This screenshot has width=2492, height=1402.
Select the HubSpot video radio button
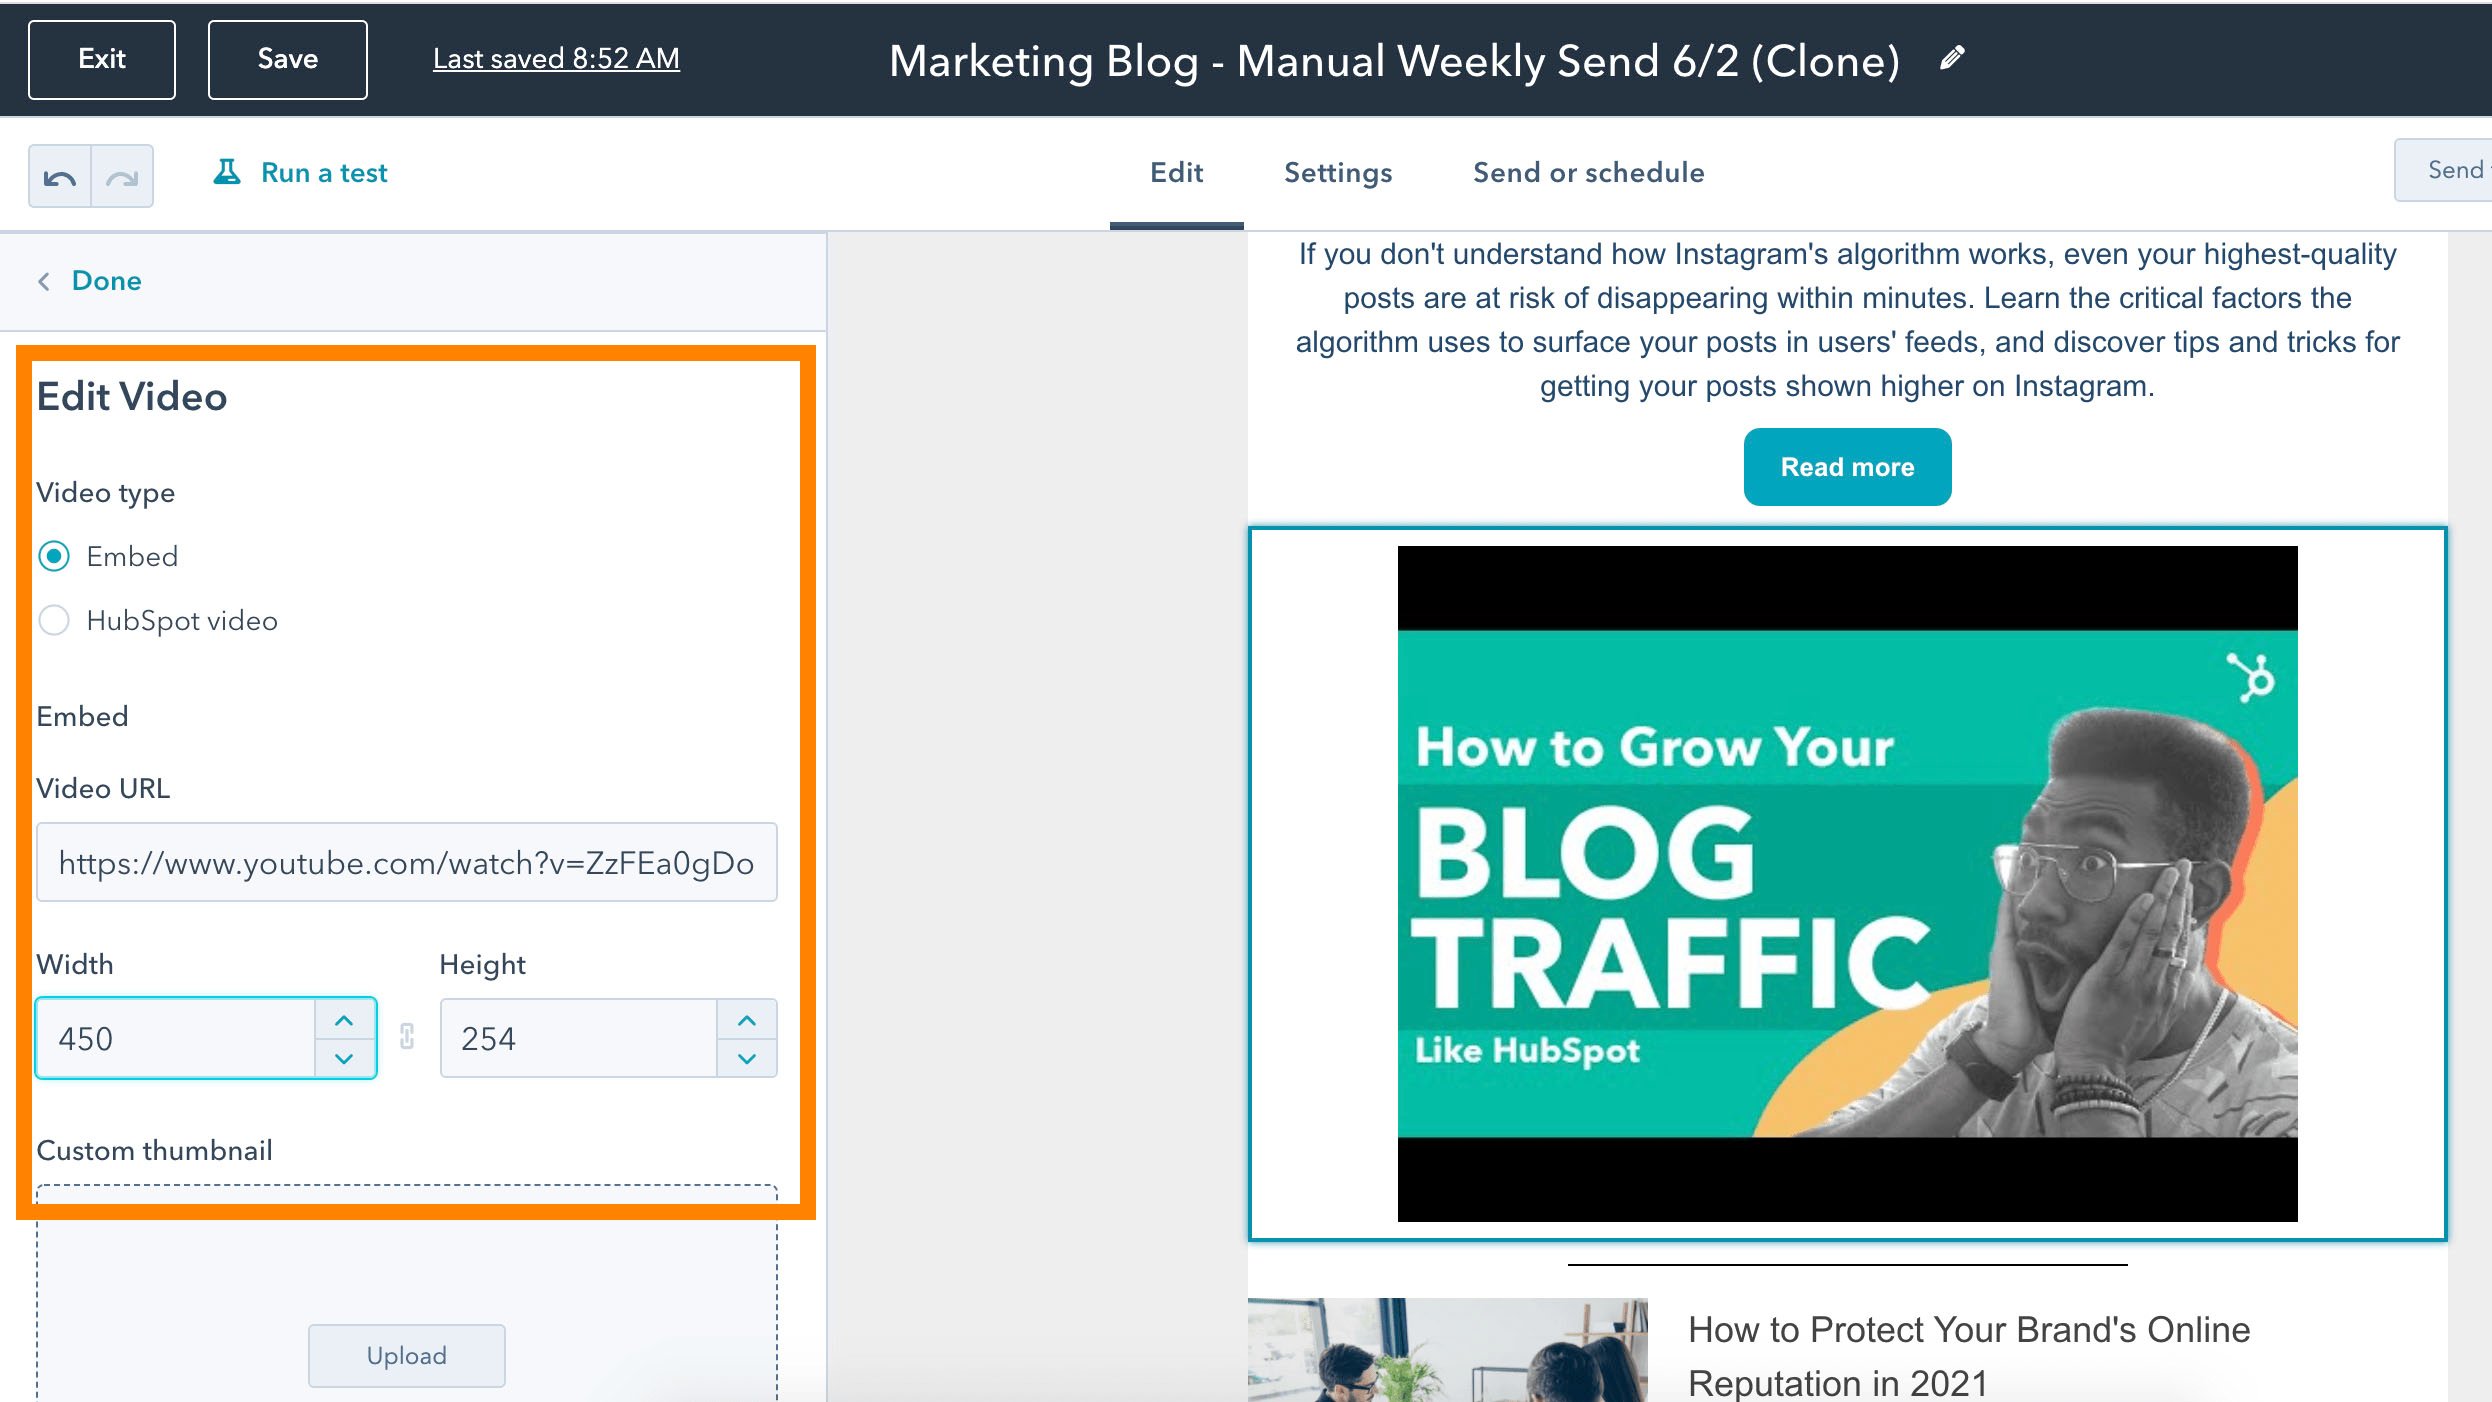[56, 620]
